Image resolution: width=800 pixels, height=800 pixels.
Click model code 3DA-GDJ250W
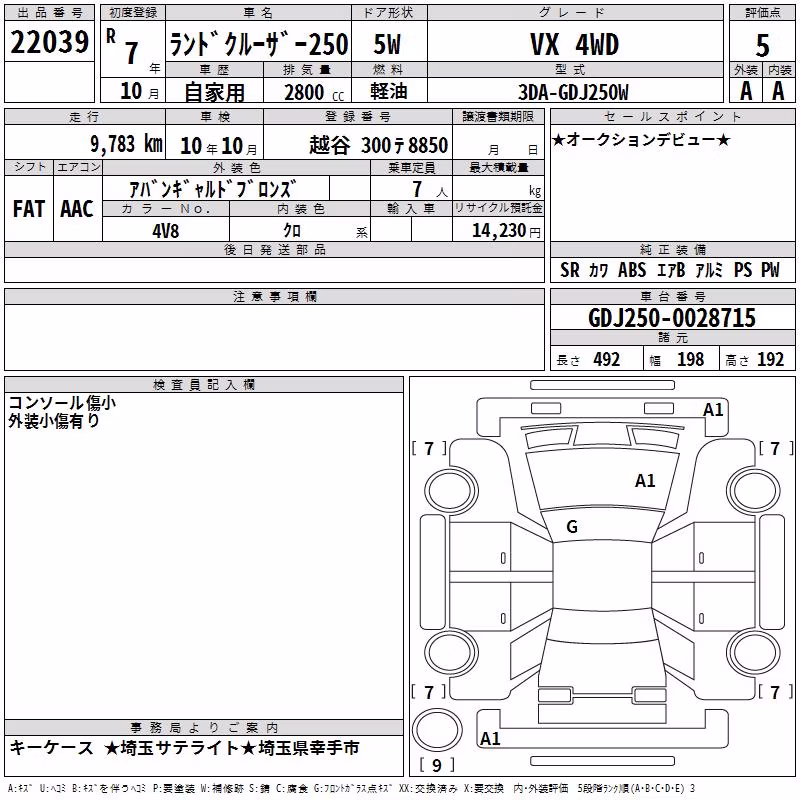tap(573, 92)
